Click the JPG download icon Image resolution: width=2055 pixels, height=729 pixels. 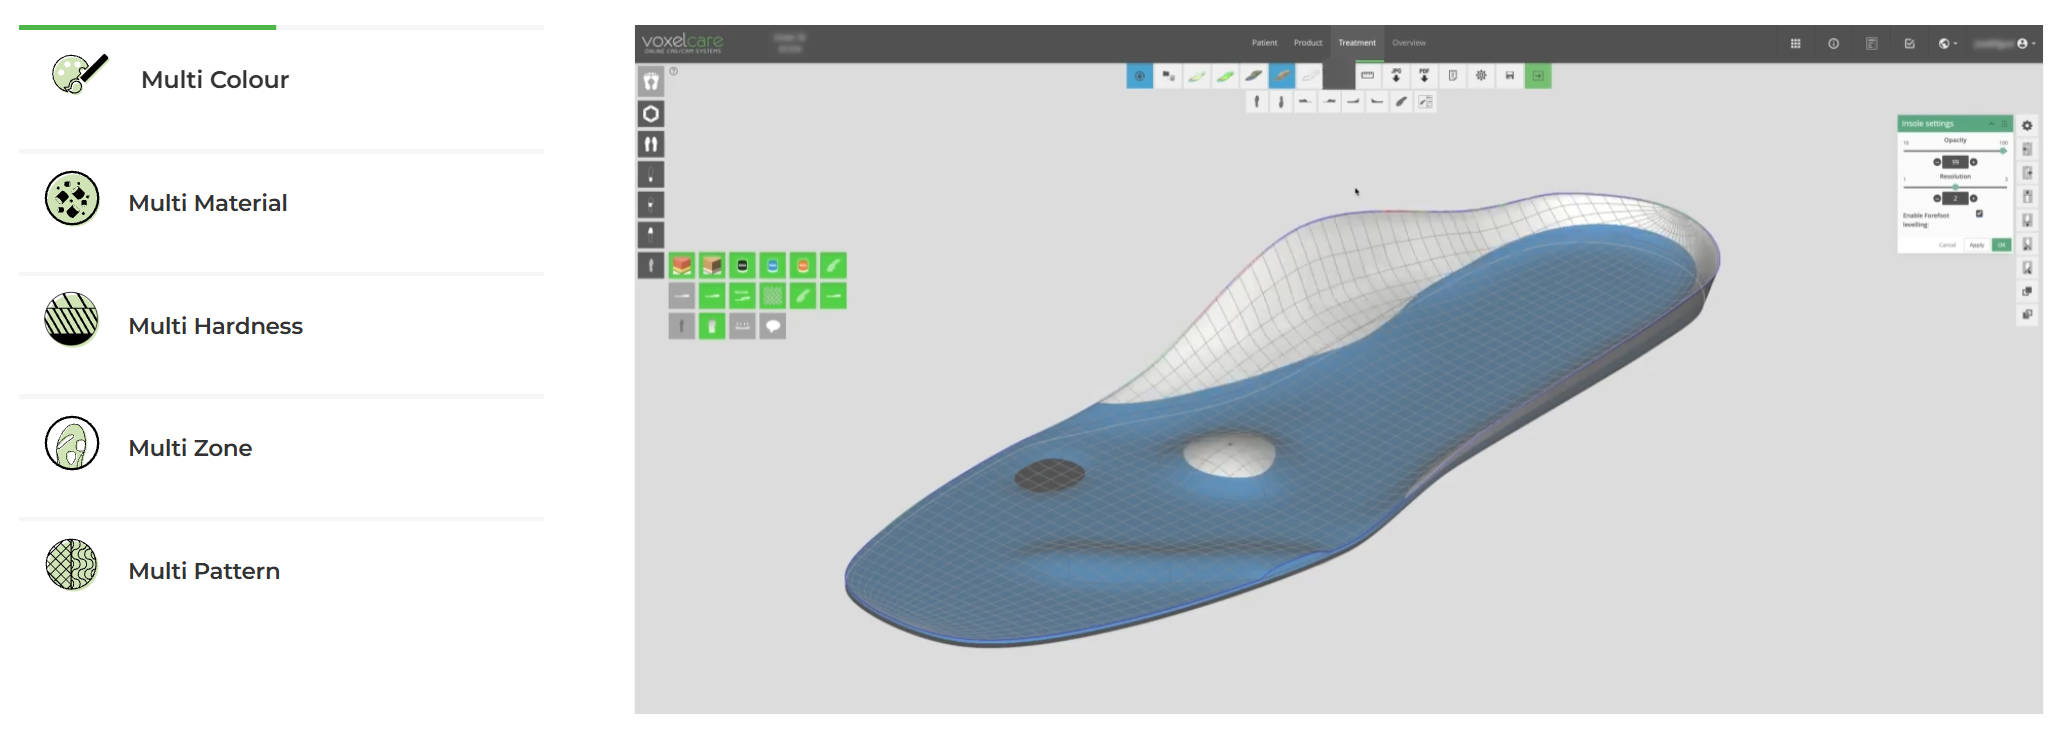[1396, 76]
